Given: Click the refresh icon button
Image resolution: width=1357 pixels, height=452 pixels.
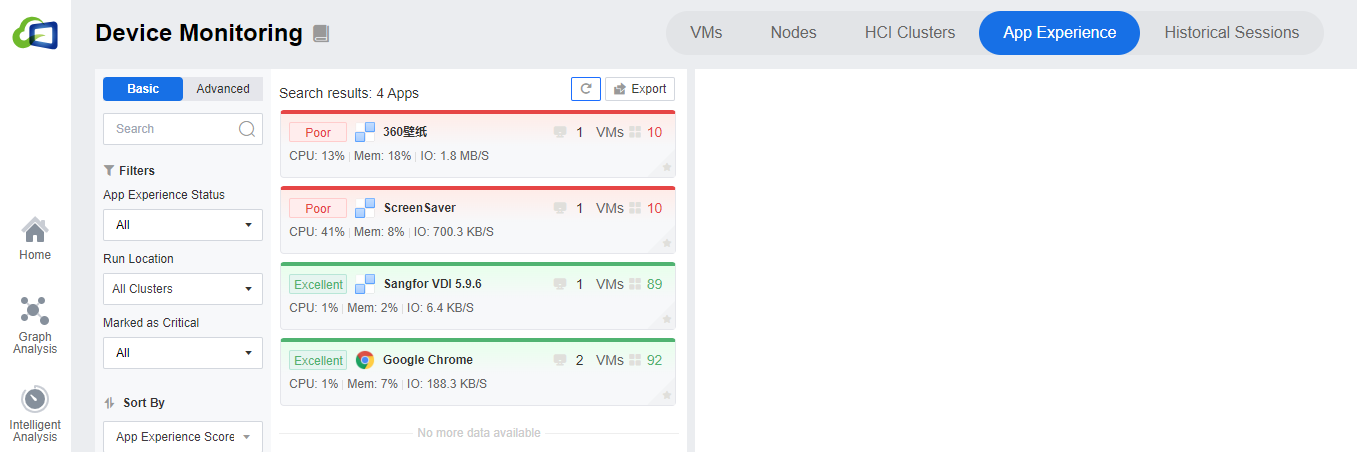Looking at the screenshot, I should point(586,89).
